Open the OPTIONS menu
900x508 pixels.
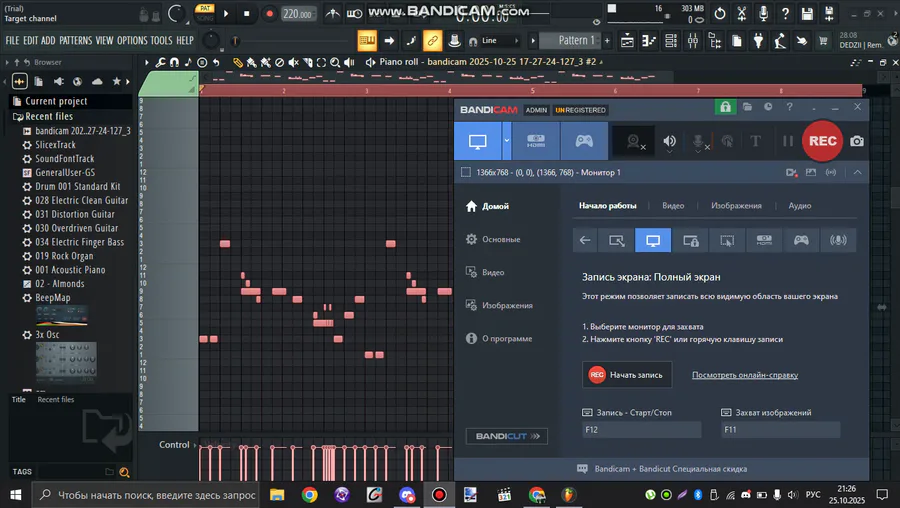[132, 40]
